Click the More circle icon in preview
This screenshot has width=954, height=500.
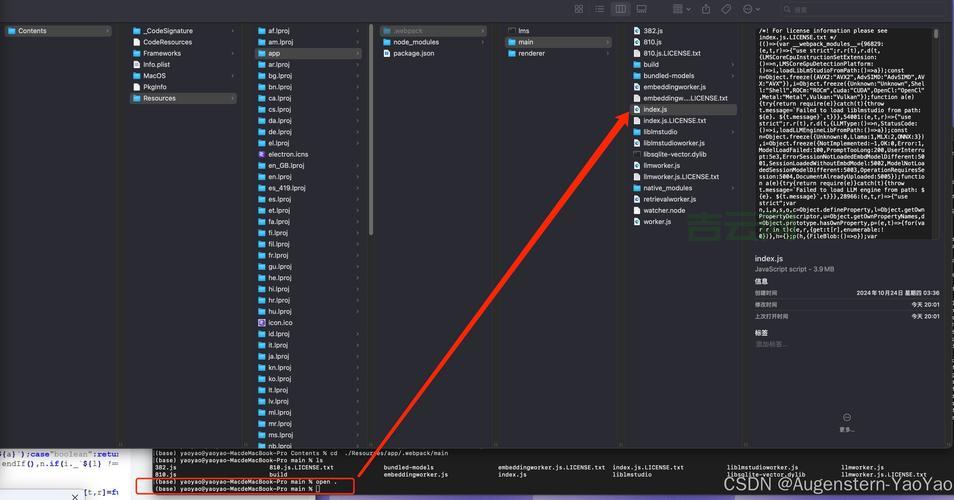(x=847, y=418)
